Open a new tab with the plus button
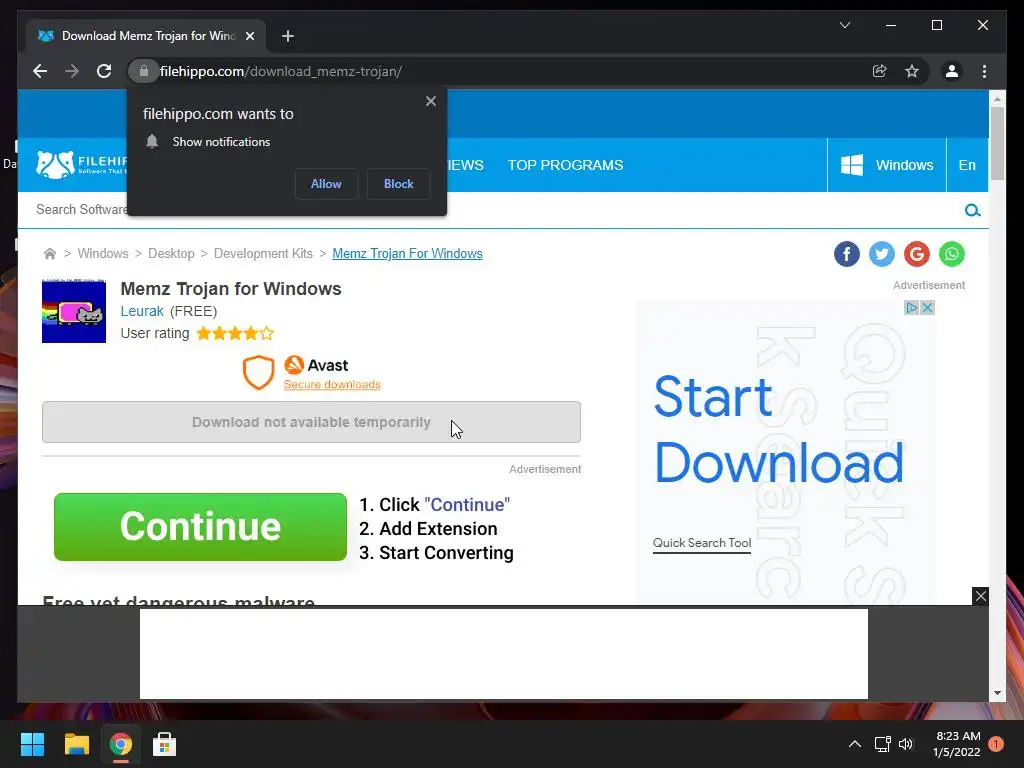Image resolution: width=1024 pixels, height=768 pixels. tap(288, 36)
